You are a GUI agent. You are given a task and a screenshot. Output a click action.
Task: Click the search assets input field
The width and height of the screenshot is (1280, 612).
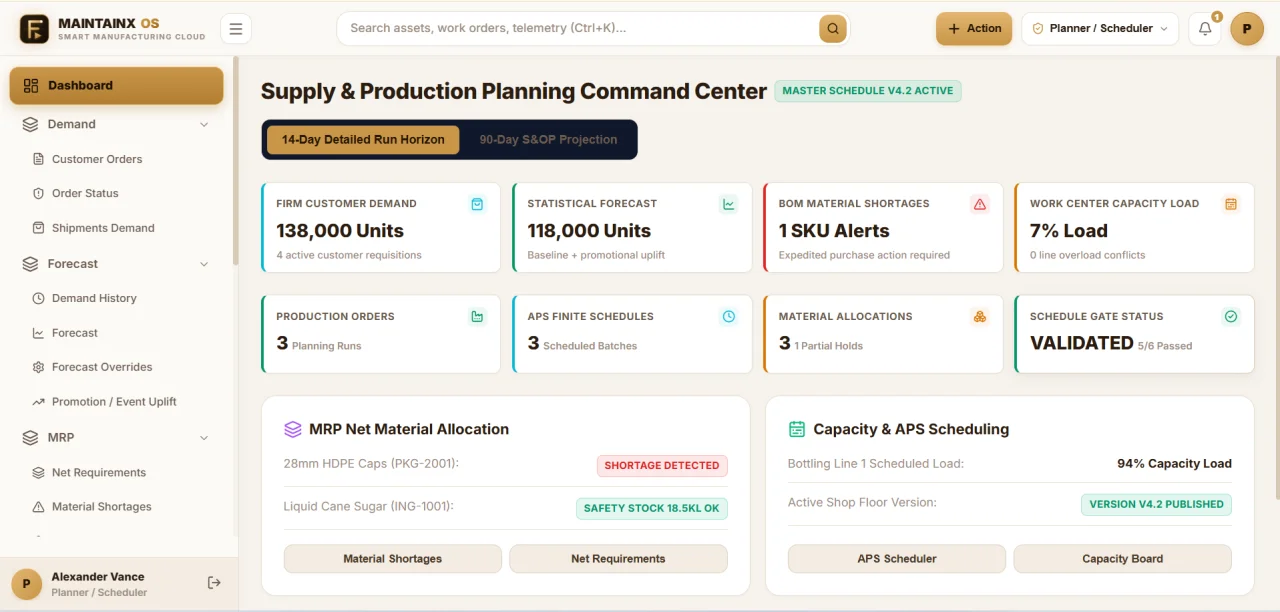click(x=580, y=29)
